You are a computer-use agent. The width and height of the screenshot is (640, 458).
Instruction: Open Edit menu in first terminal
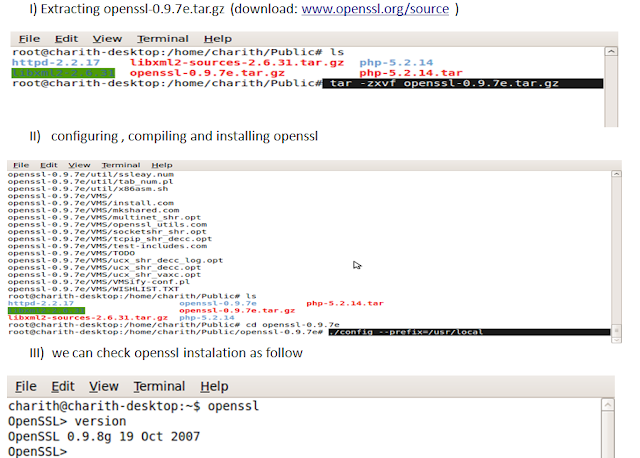pos(67,39)
